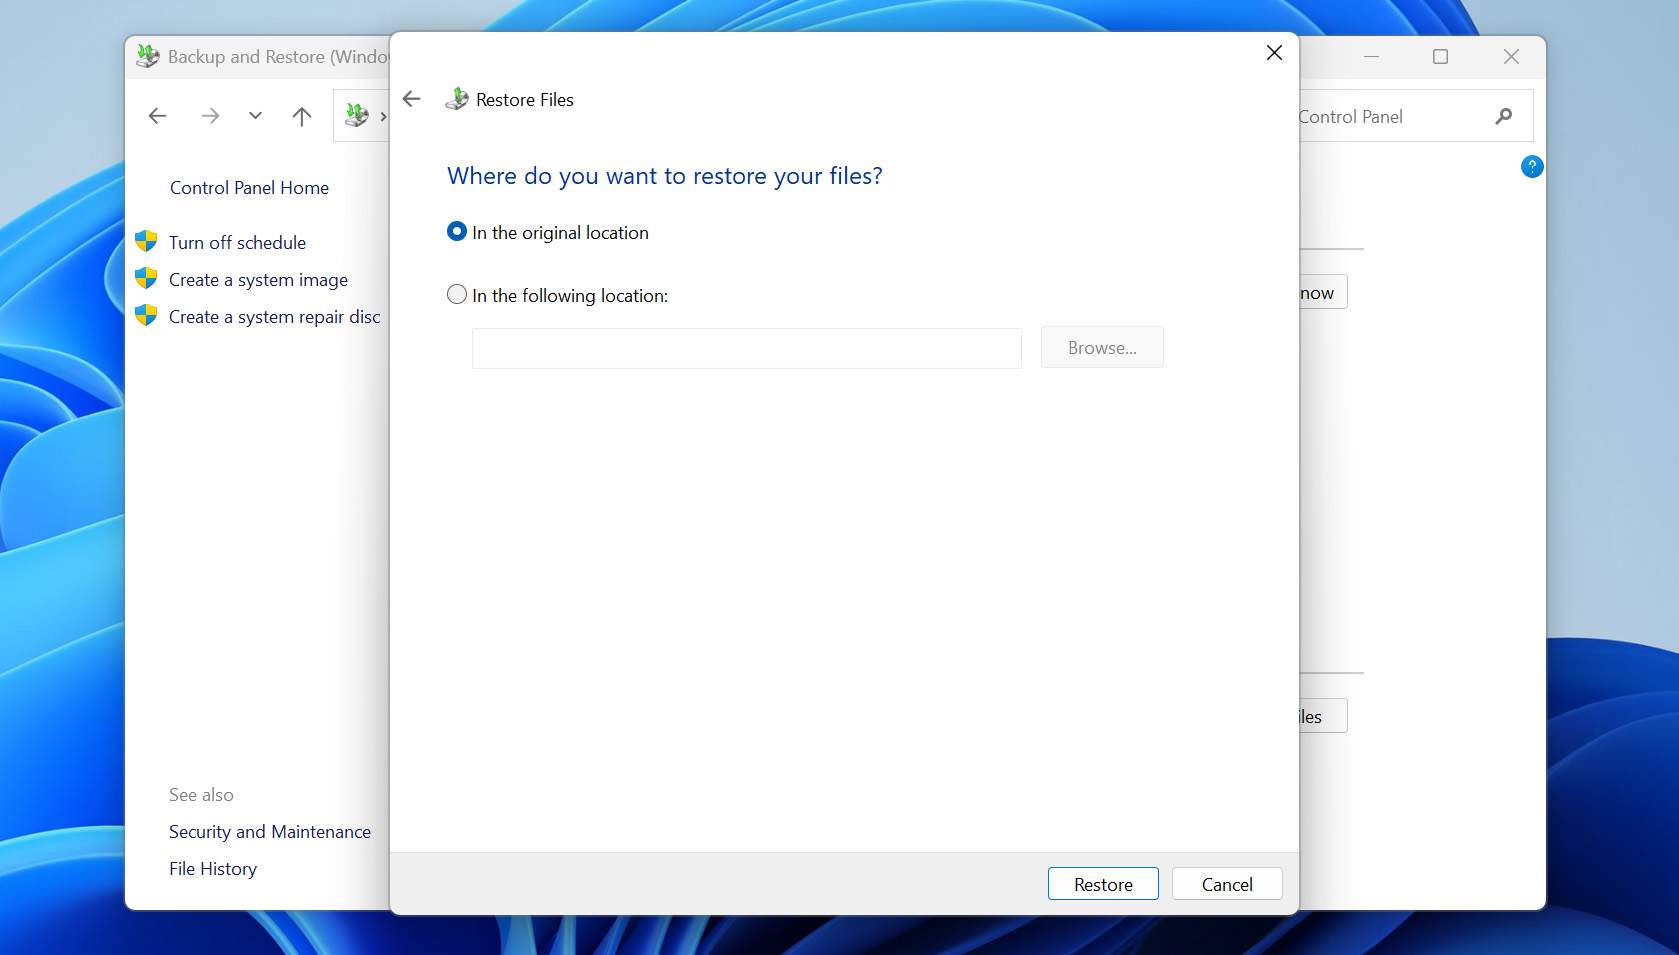Viewport: 1679px width, 955px height.
Task: Expand the address bar breadcrumb chevron
Action: coord(383,116)
